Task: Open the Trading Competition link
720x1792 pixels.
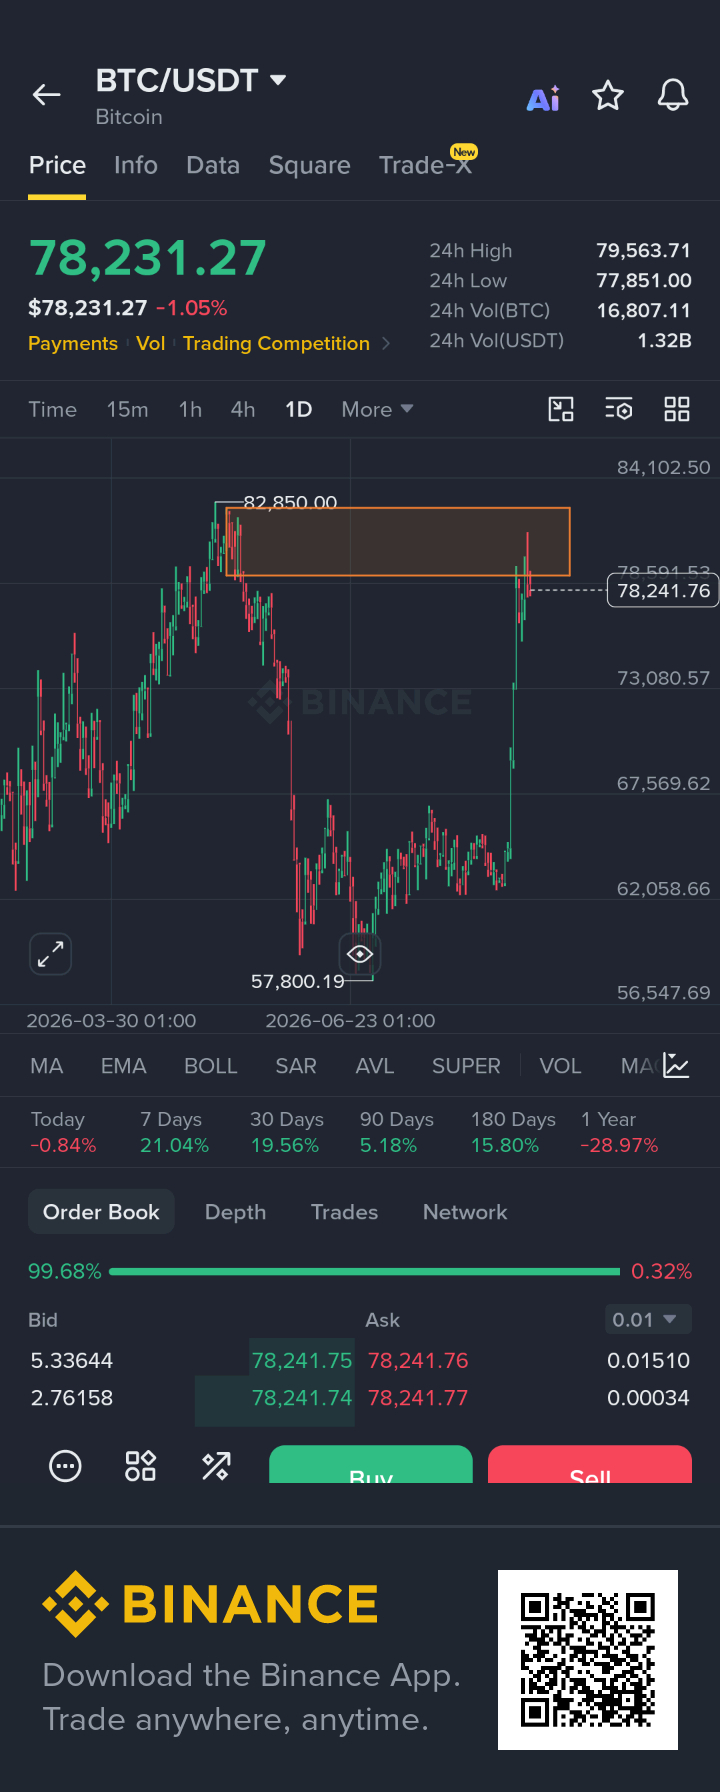Action: point(276,343)
